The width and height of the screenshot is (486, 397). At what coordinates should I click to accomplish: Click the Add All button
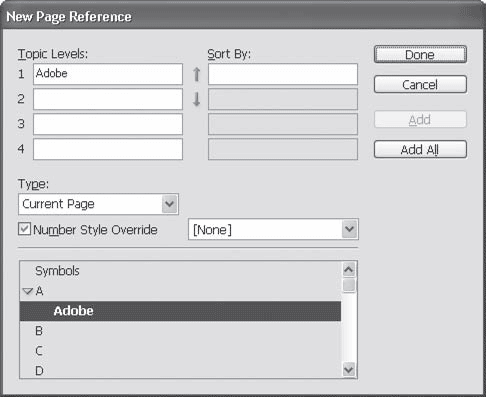(420, 149)
